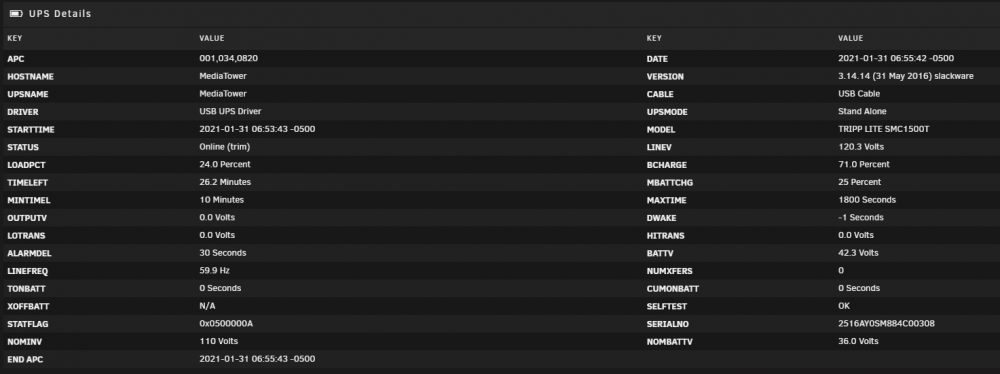The height and width of the screenshot is (374, 1000).
Task: Select the UPS Details panel title
Action: (60, 13)
